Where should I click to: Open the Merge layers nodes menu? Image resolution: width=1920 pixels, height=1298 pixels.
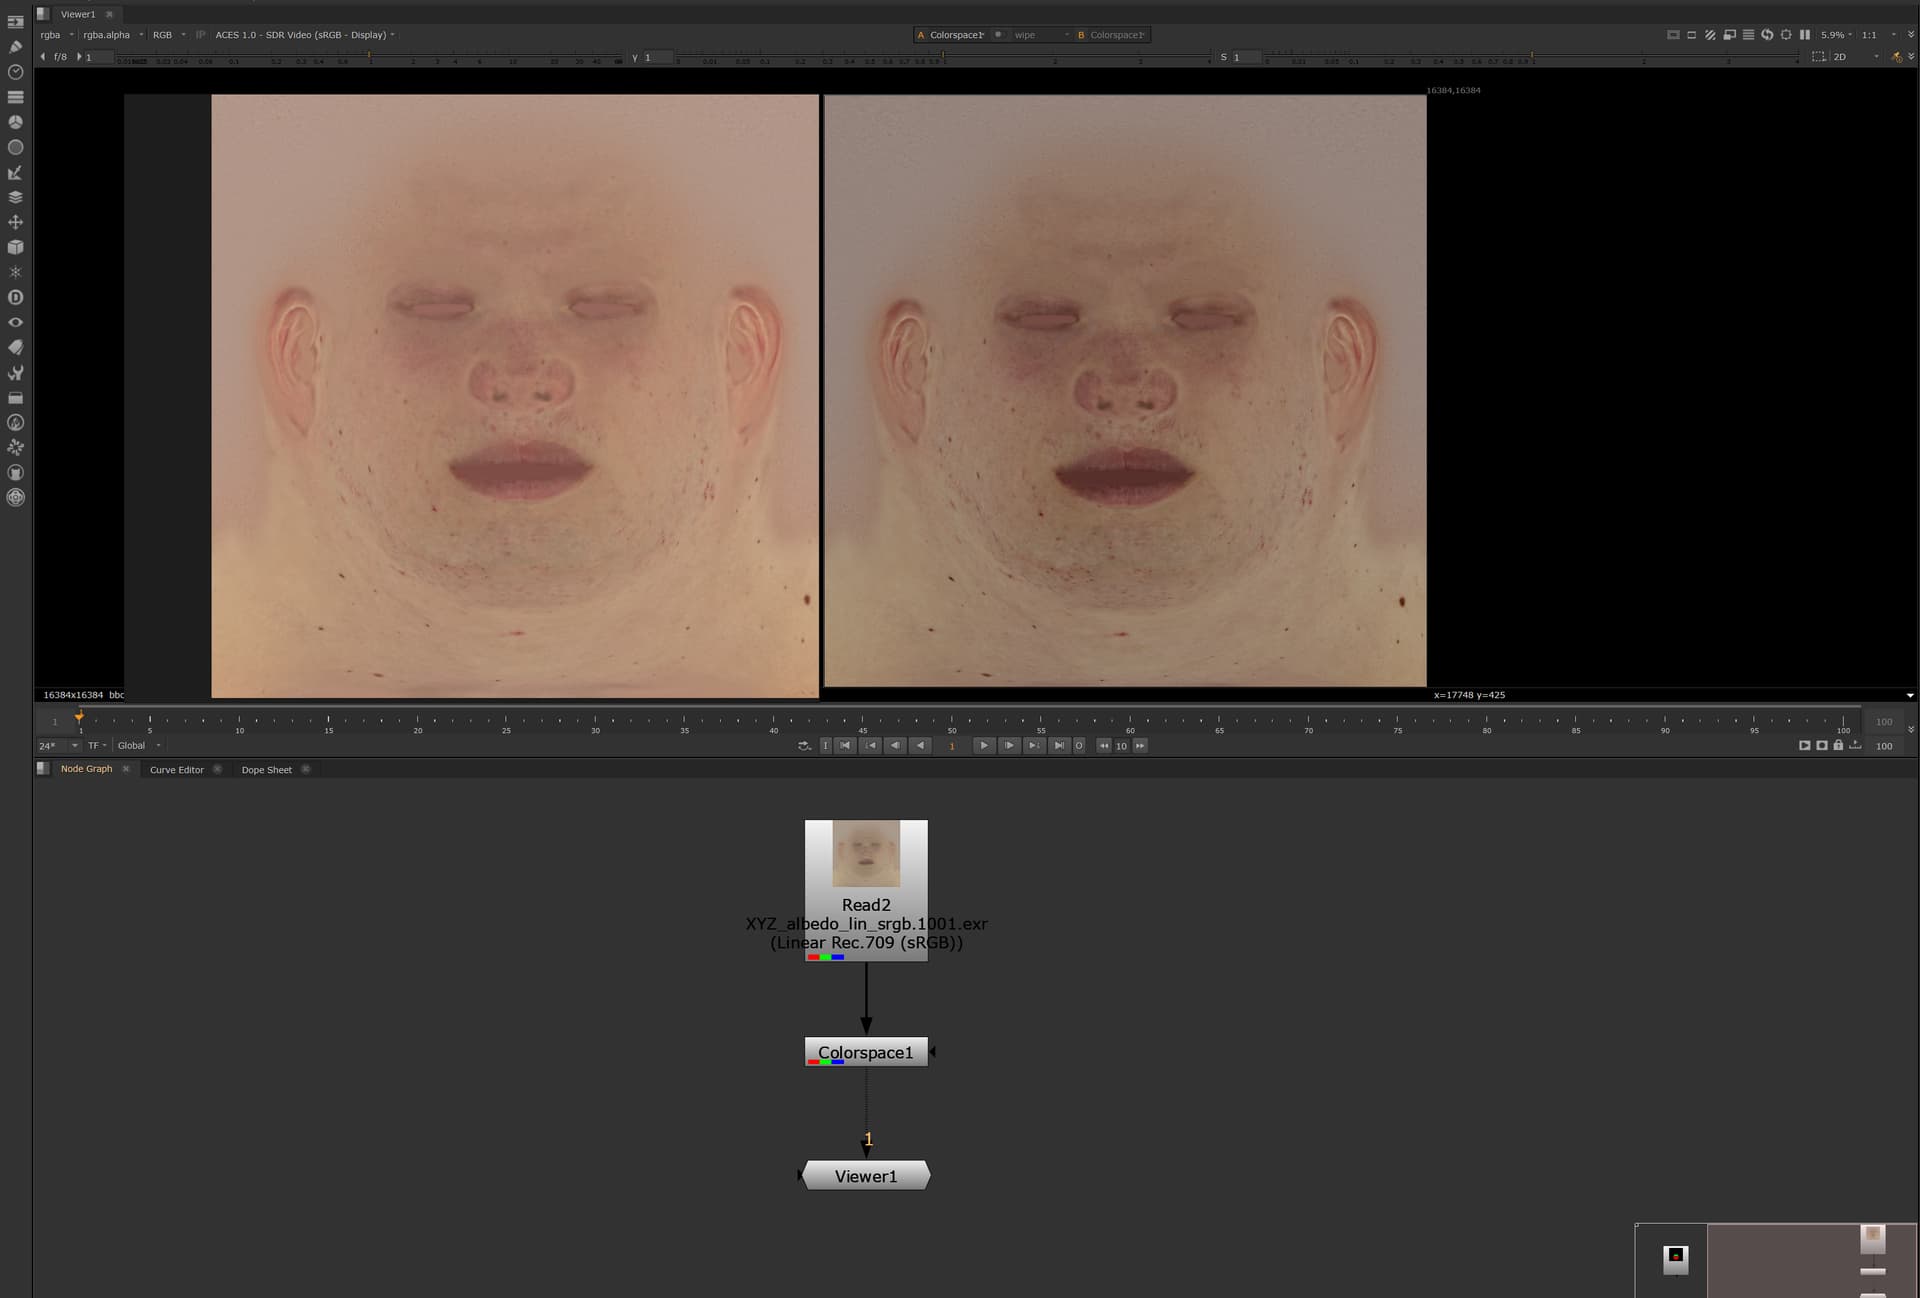pos(15,197)
